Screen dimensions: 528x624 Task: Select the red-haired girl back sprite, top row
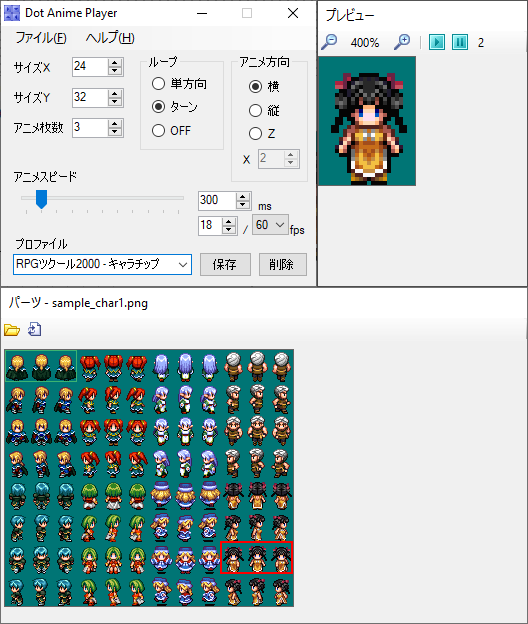point(113,367)
